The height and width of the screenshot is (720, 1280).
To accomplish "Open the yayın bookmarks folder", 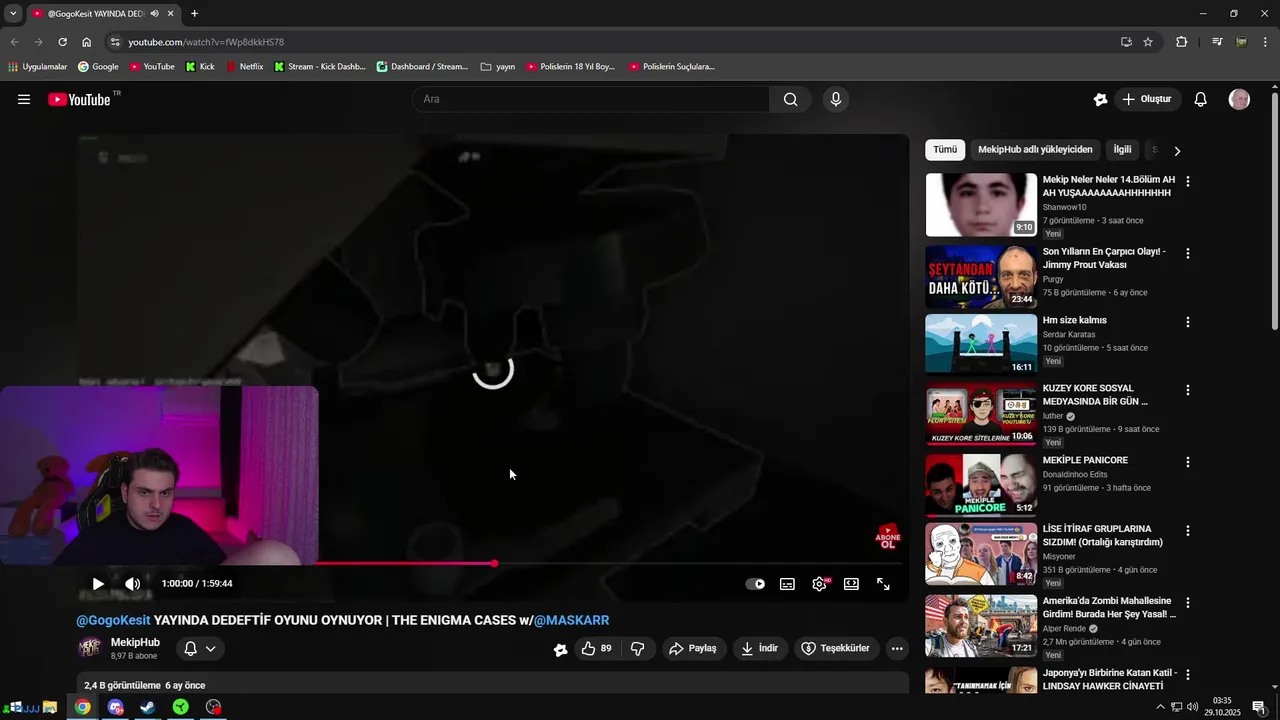I will [498, 67].
